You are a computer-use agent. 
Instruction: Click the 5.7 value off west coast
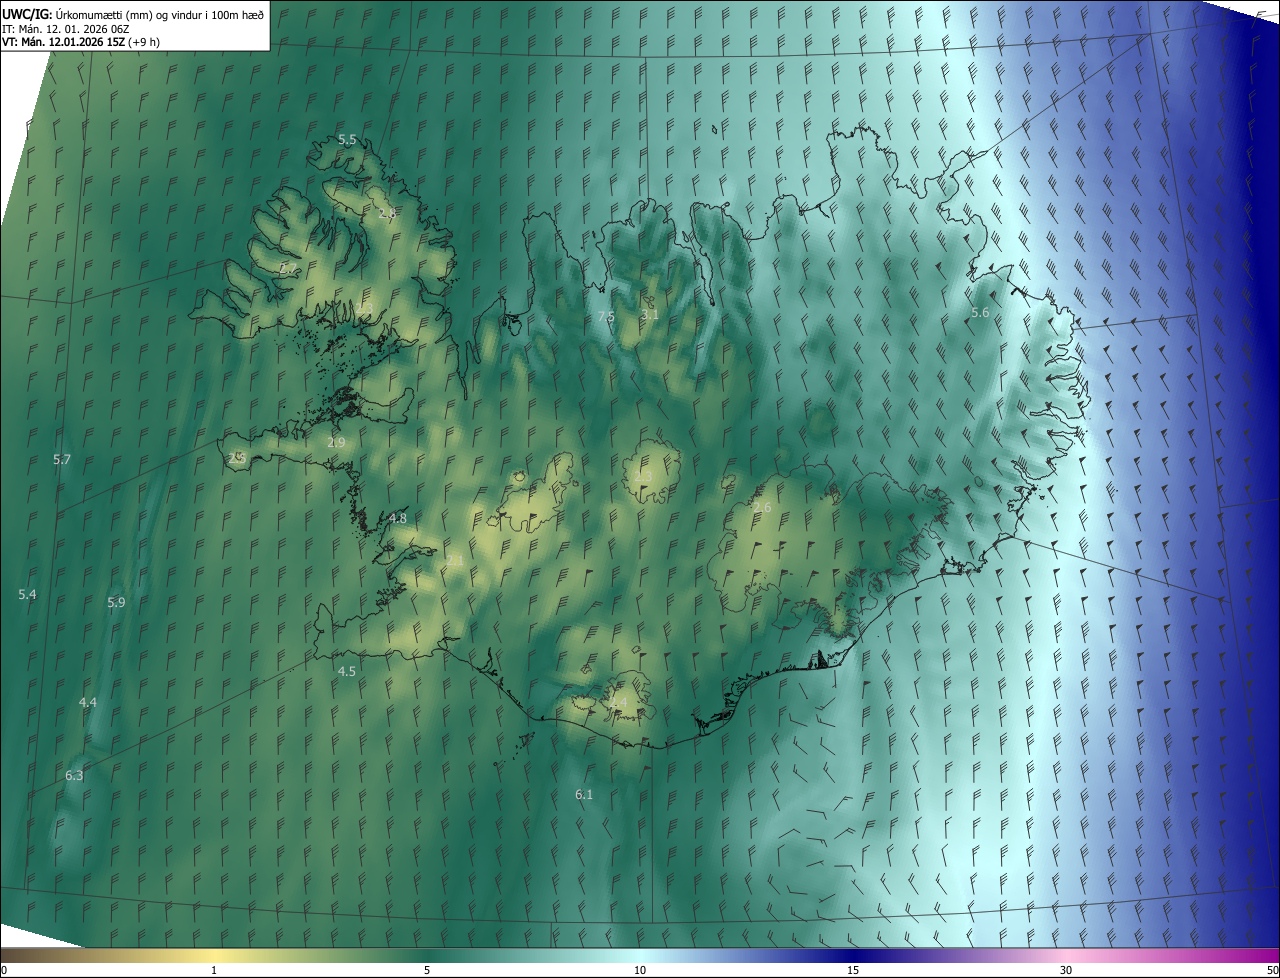(x=62, y=459)
